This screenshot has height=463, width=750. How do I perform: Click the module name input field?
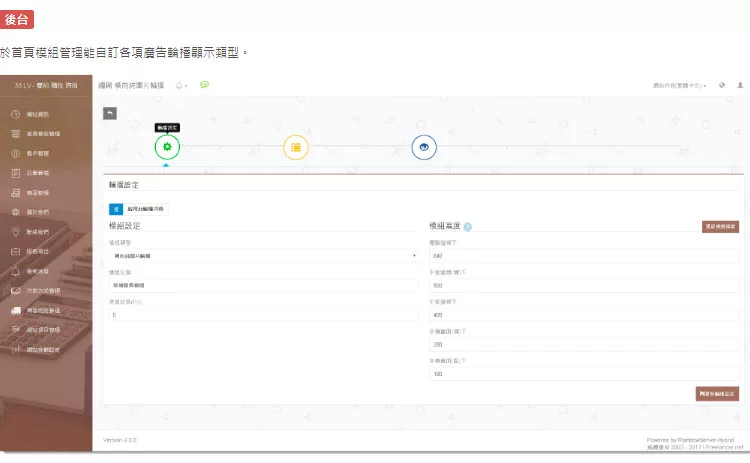pos(263,285)
